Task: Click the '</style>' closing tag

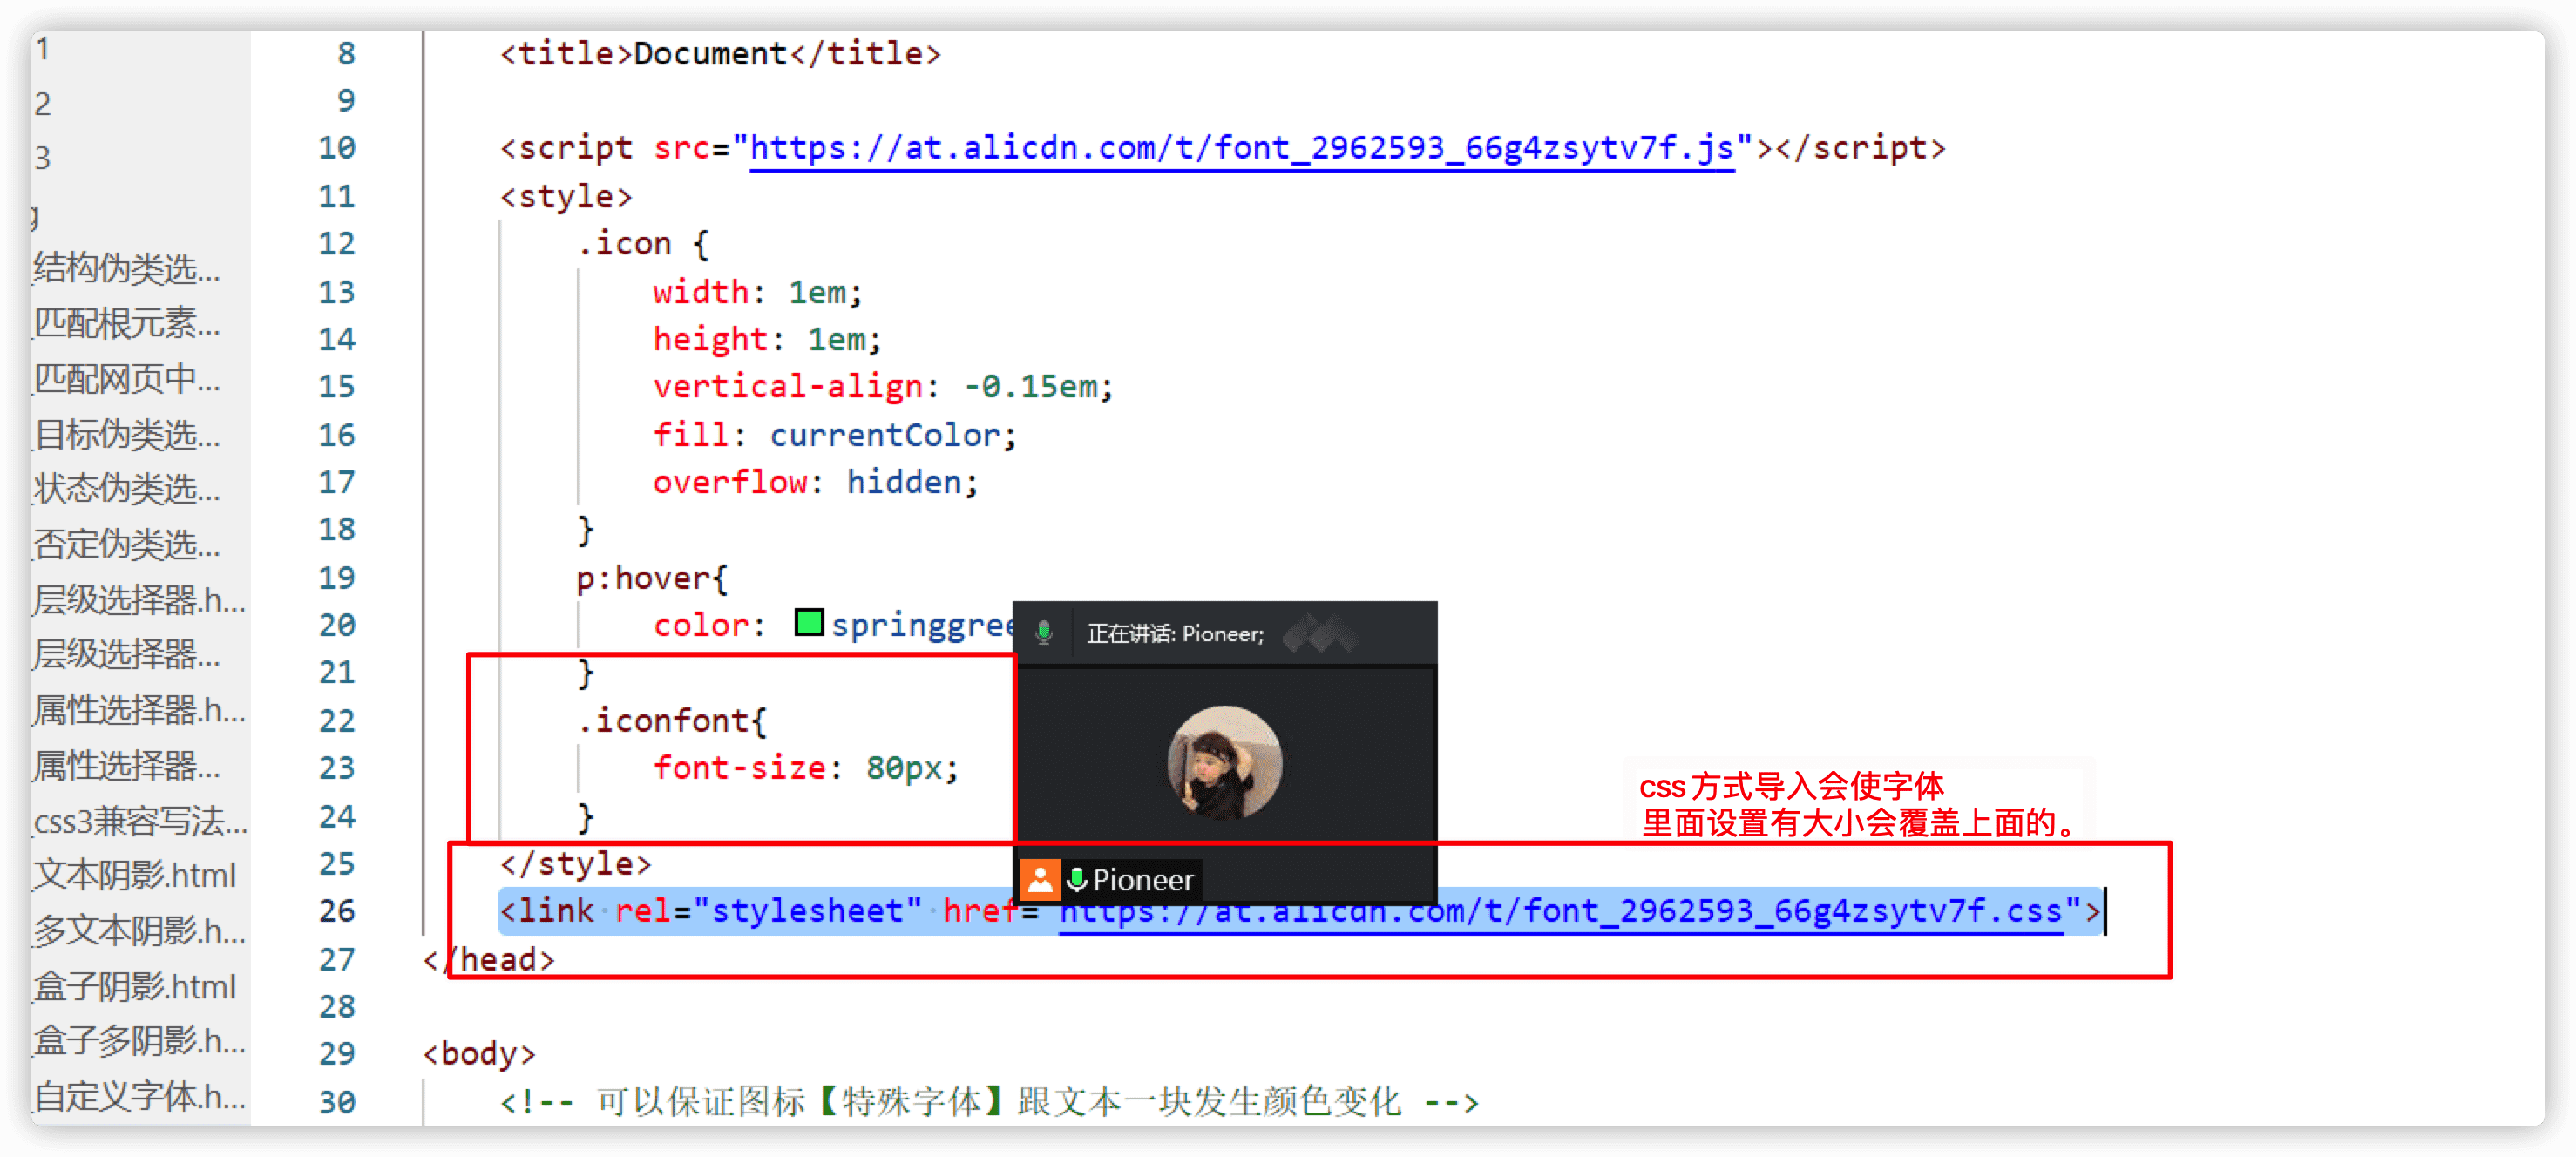Action: click(575, 863)
